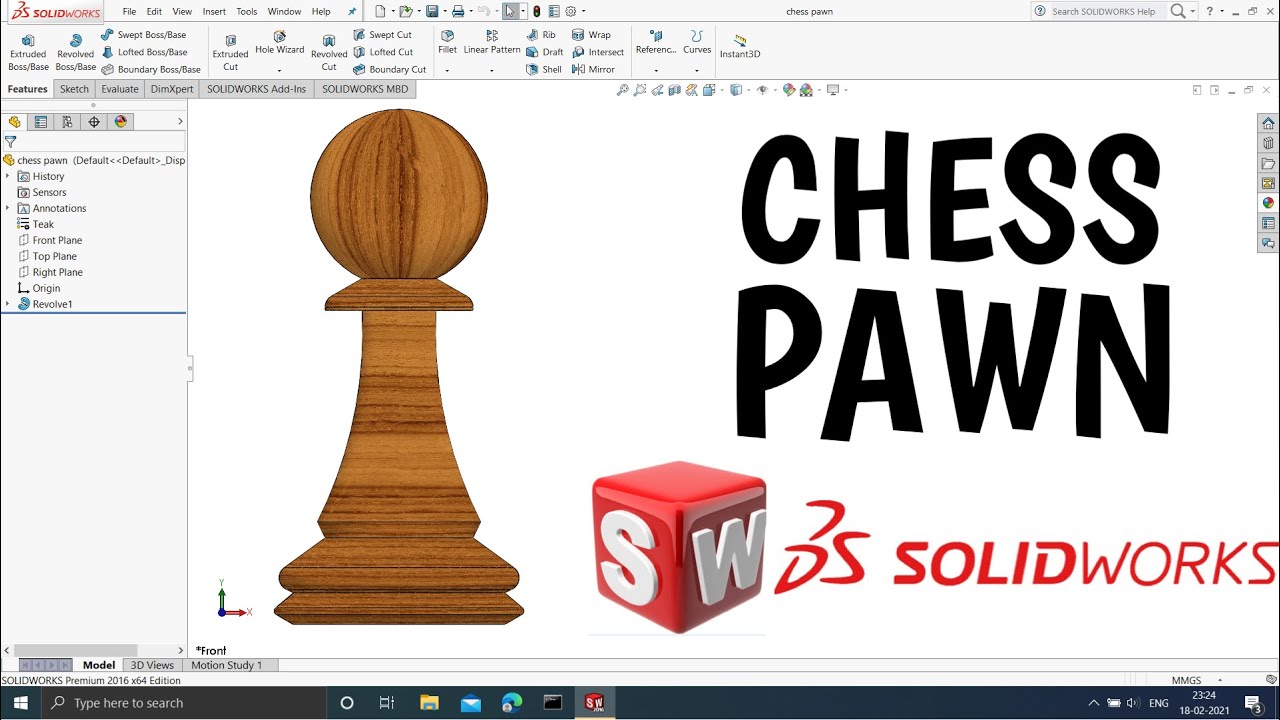Open the Hole Wizard tool
Screen dimensions: 1280x720
[x=279, y=43]
